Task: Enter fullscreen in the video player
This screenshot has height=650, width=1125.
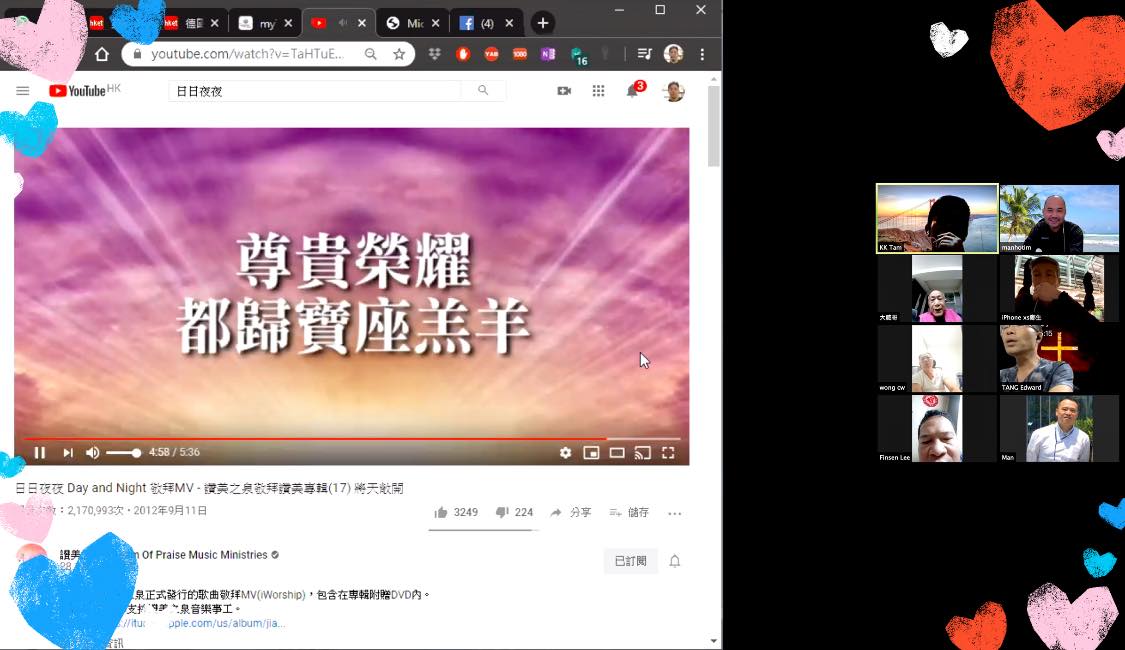Action: [668, 453]
